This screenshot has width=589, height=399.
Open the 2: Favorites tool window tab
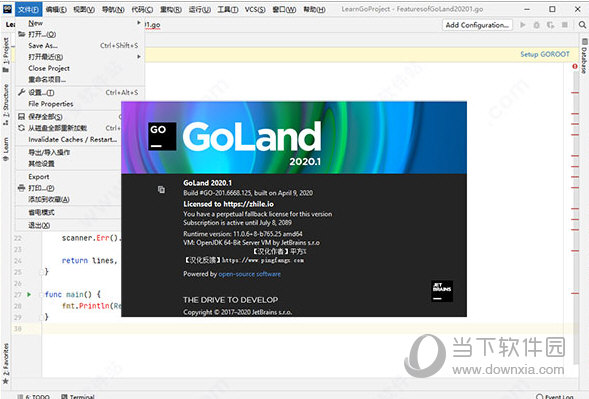coord(6,363)
